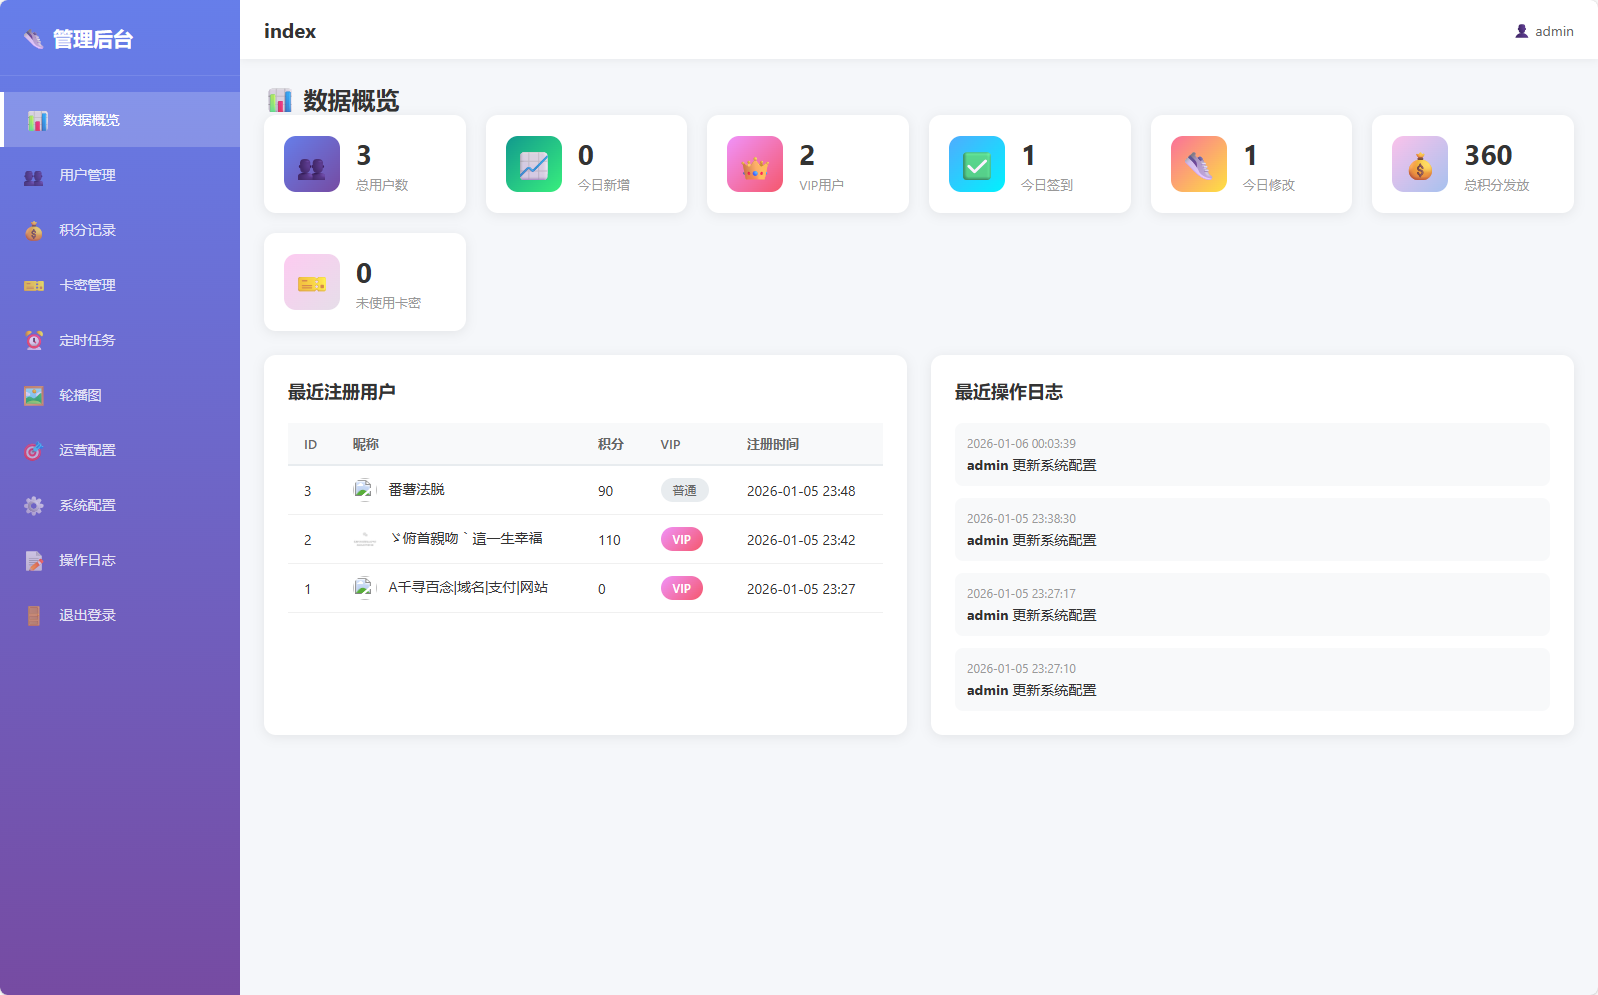Click the index page title

click(290, 31)
